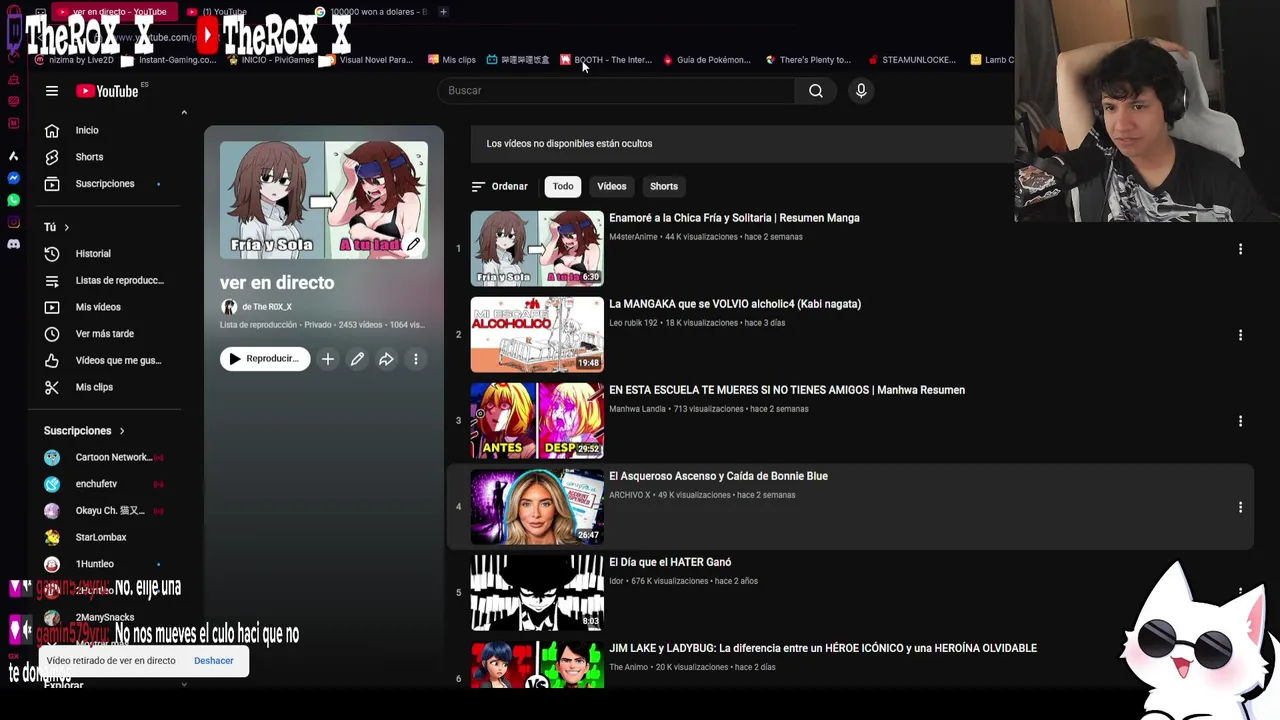This screenshot has width=1280, height=720.
Task: Open the La MANGAKA video thumbnail
Action: pyautogui.click(x=537, y=334)
